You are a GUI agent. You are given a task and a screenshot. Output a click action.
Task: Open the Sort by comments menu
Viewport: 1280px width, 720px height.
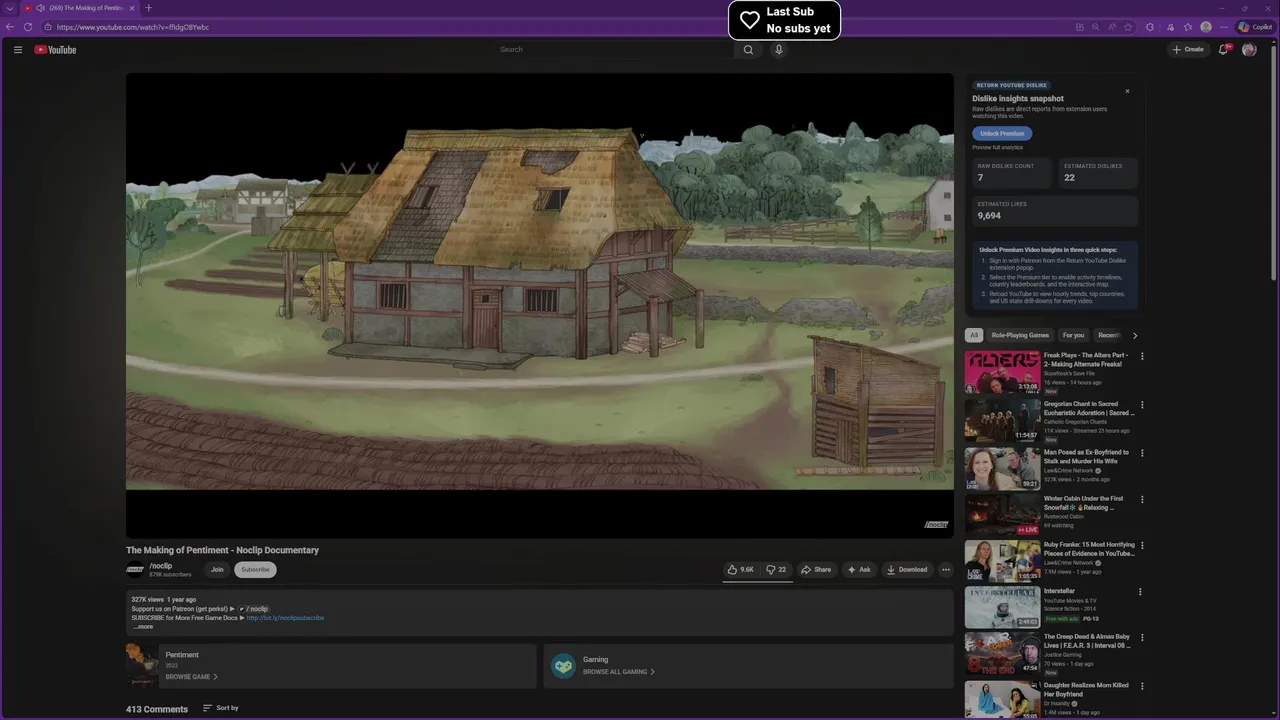click(221, 708)
